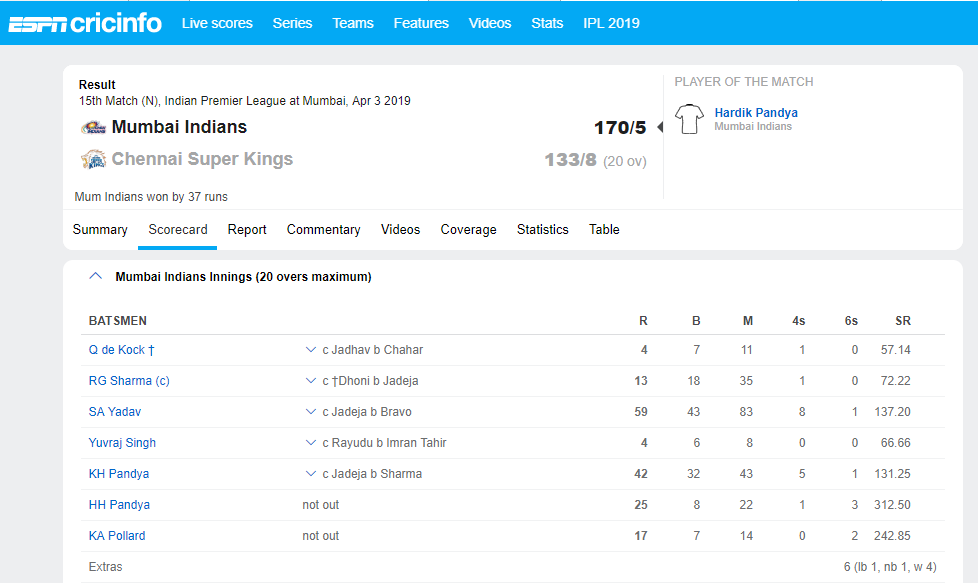Open the Commentary tab
The image size is (978, 583).
click(x=323, y=229)
